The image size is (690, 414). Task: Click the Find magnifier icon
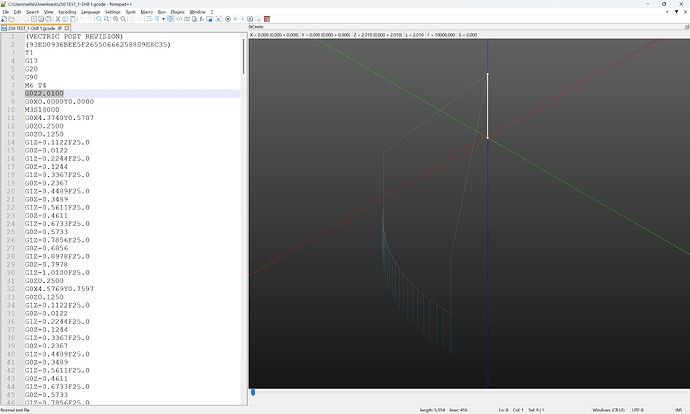[99, 19]
